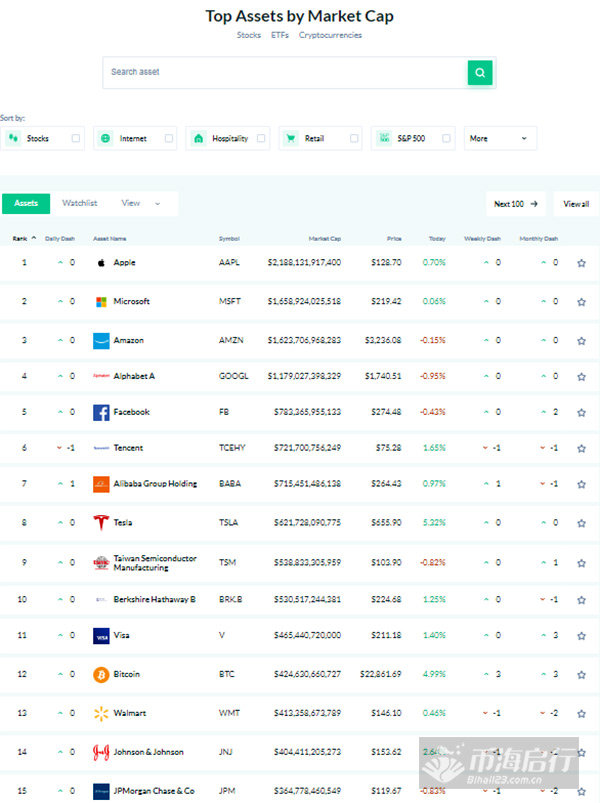Star the Tencent row as favorite
The image size is (600, 803).
coord(582,449)
